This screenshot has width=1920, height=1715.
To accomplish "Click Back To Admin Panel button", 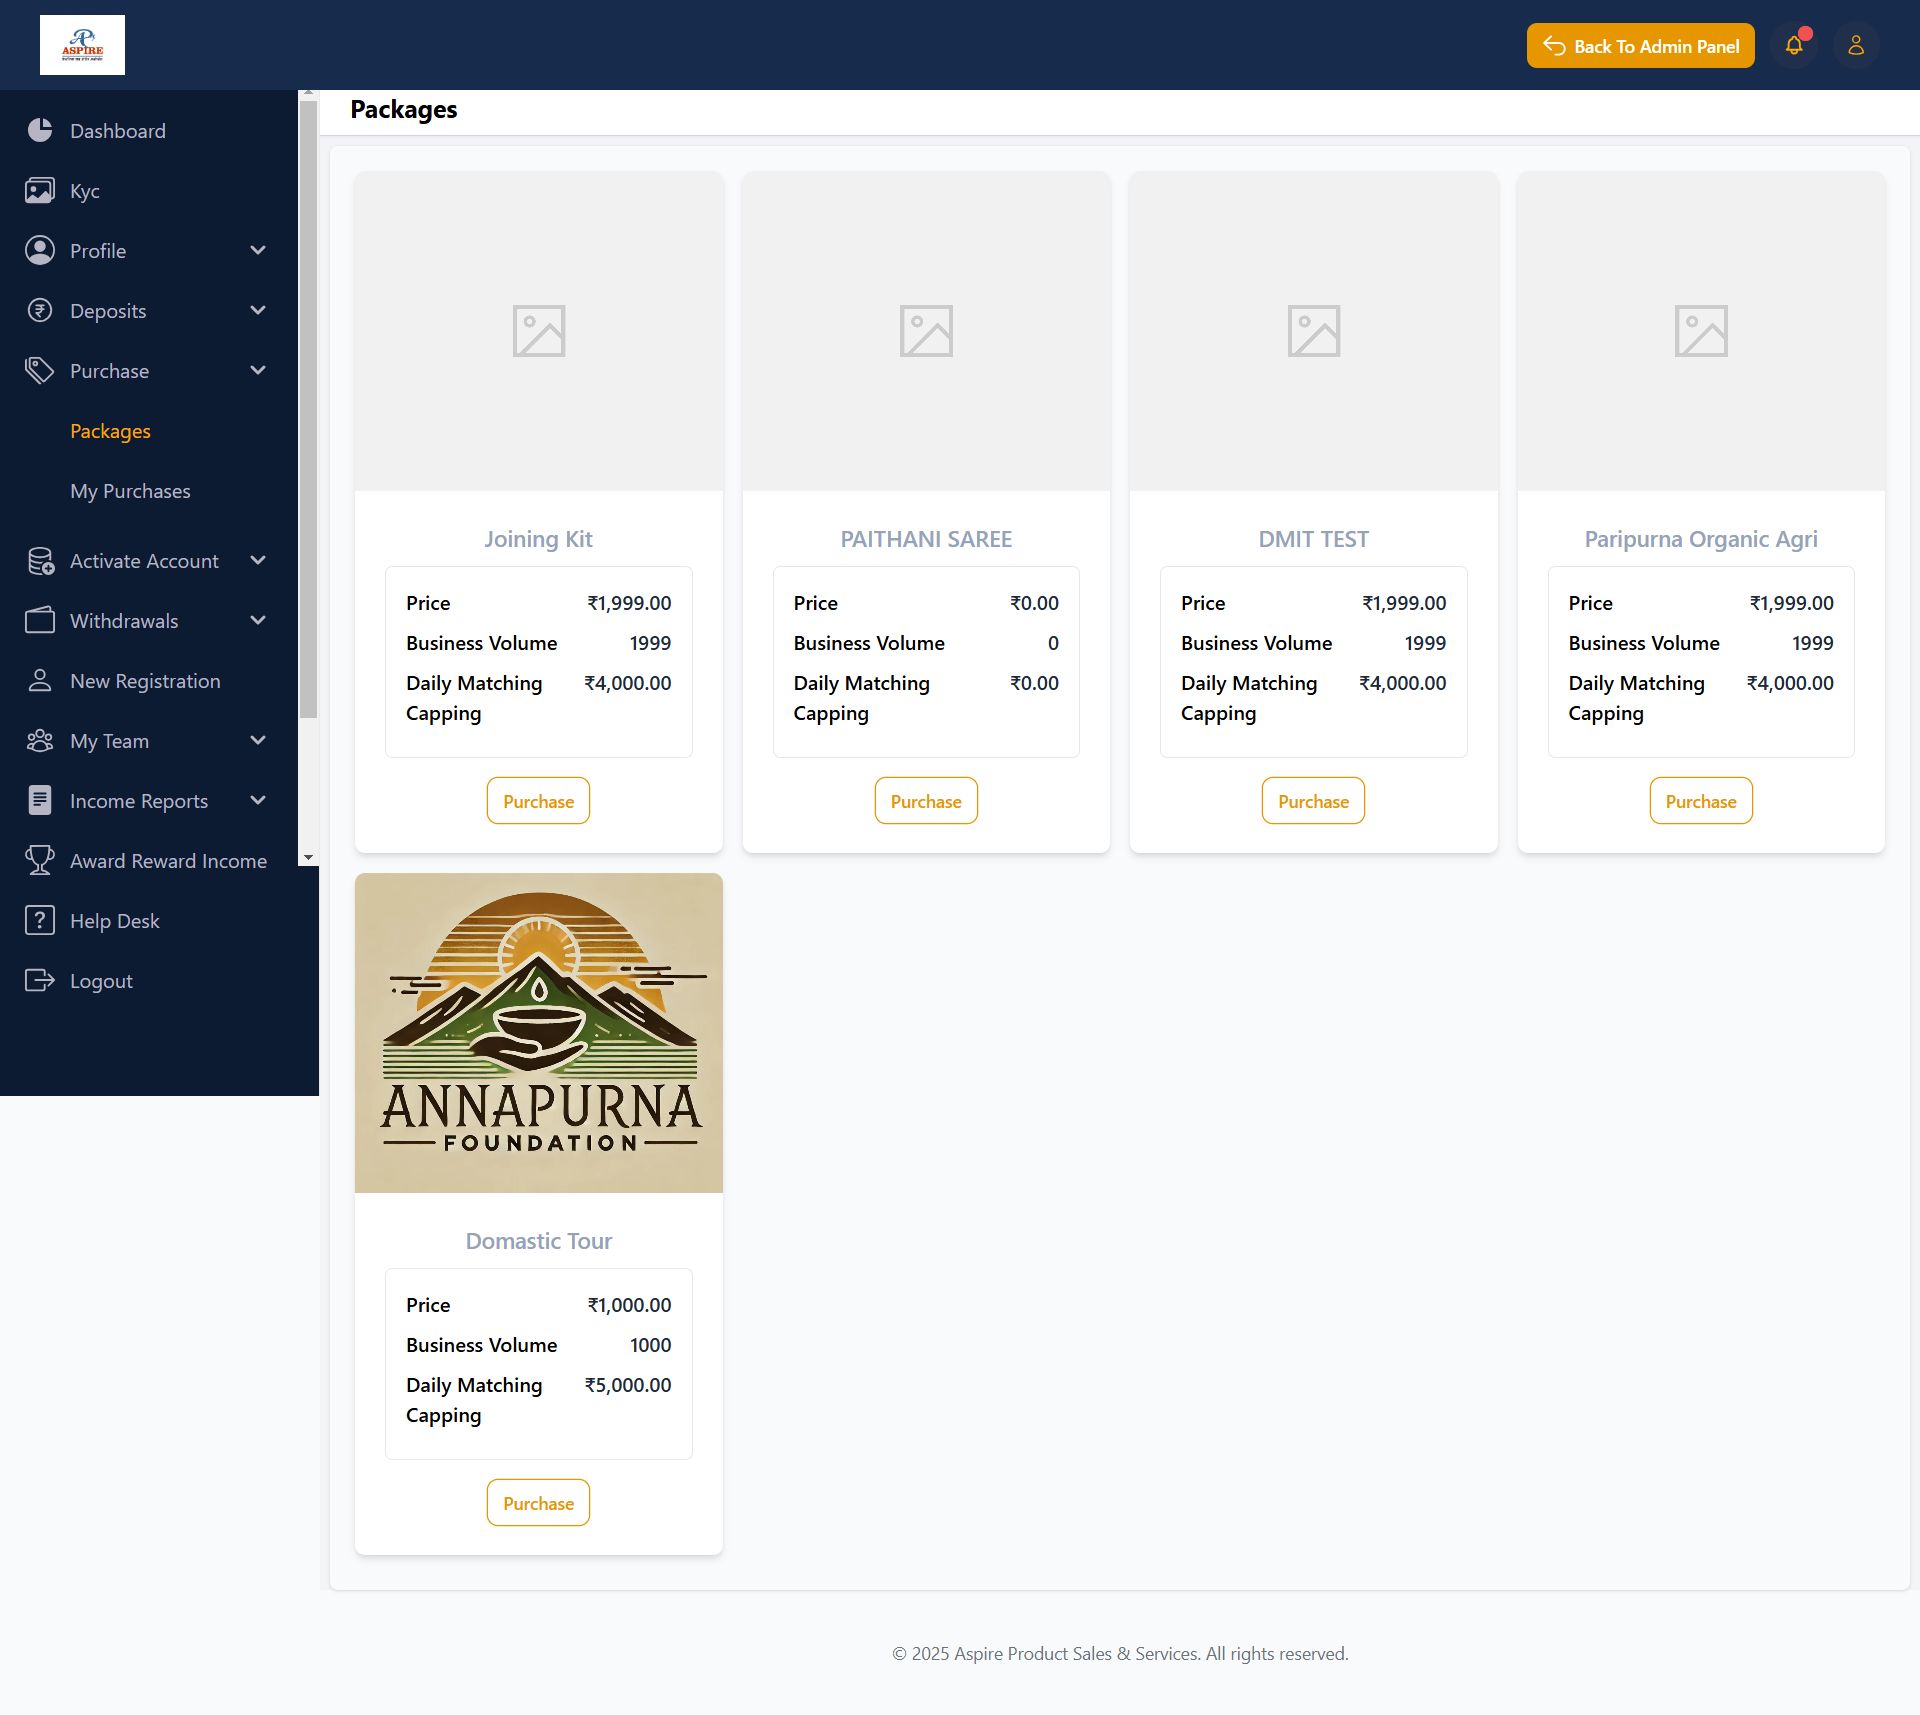I will (1640, 46).
